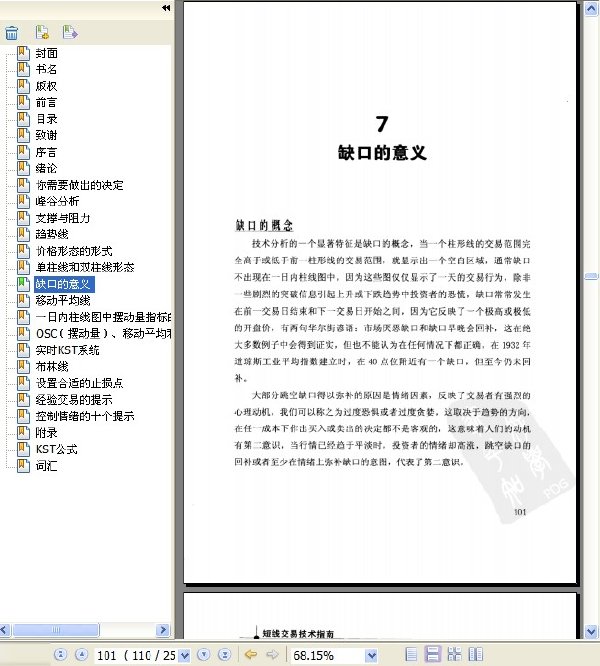Switch to continuous page layout
This screenshot has width=600, height=666.
433,654
